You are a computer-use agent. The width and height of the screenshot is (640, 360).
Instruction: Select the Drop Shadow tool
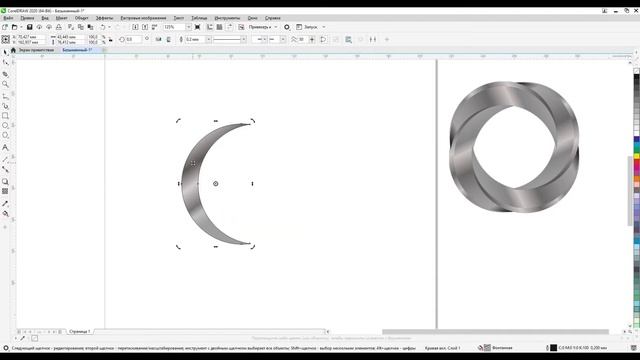(5, 181)
